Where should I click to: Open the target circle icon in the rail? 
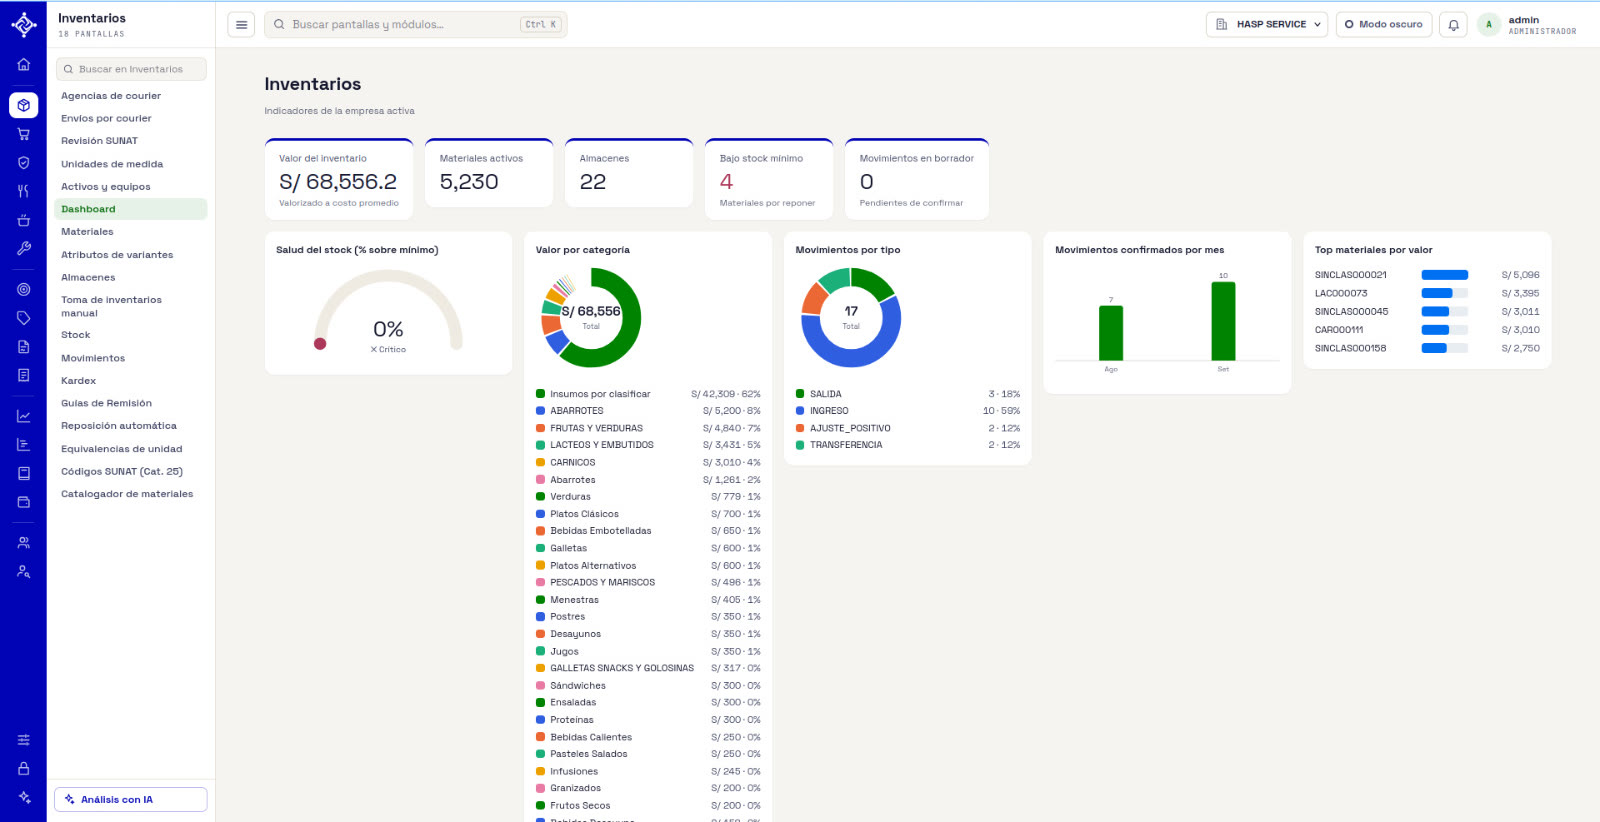pyautogui.click(x=23, y=290)
